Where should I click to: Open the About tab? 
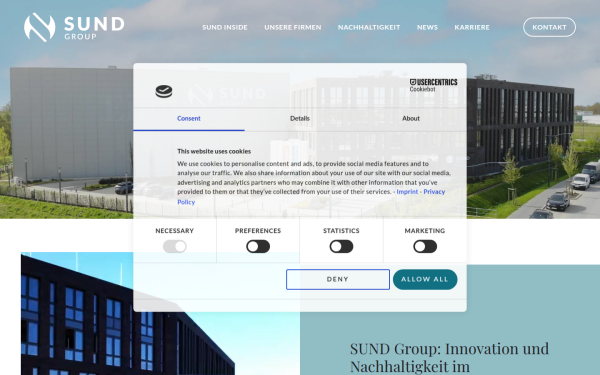coord(411,119)
